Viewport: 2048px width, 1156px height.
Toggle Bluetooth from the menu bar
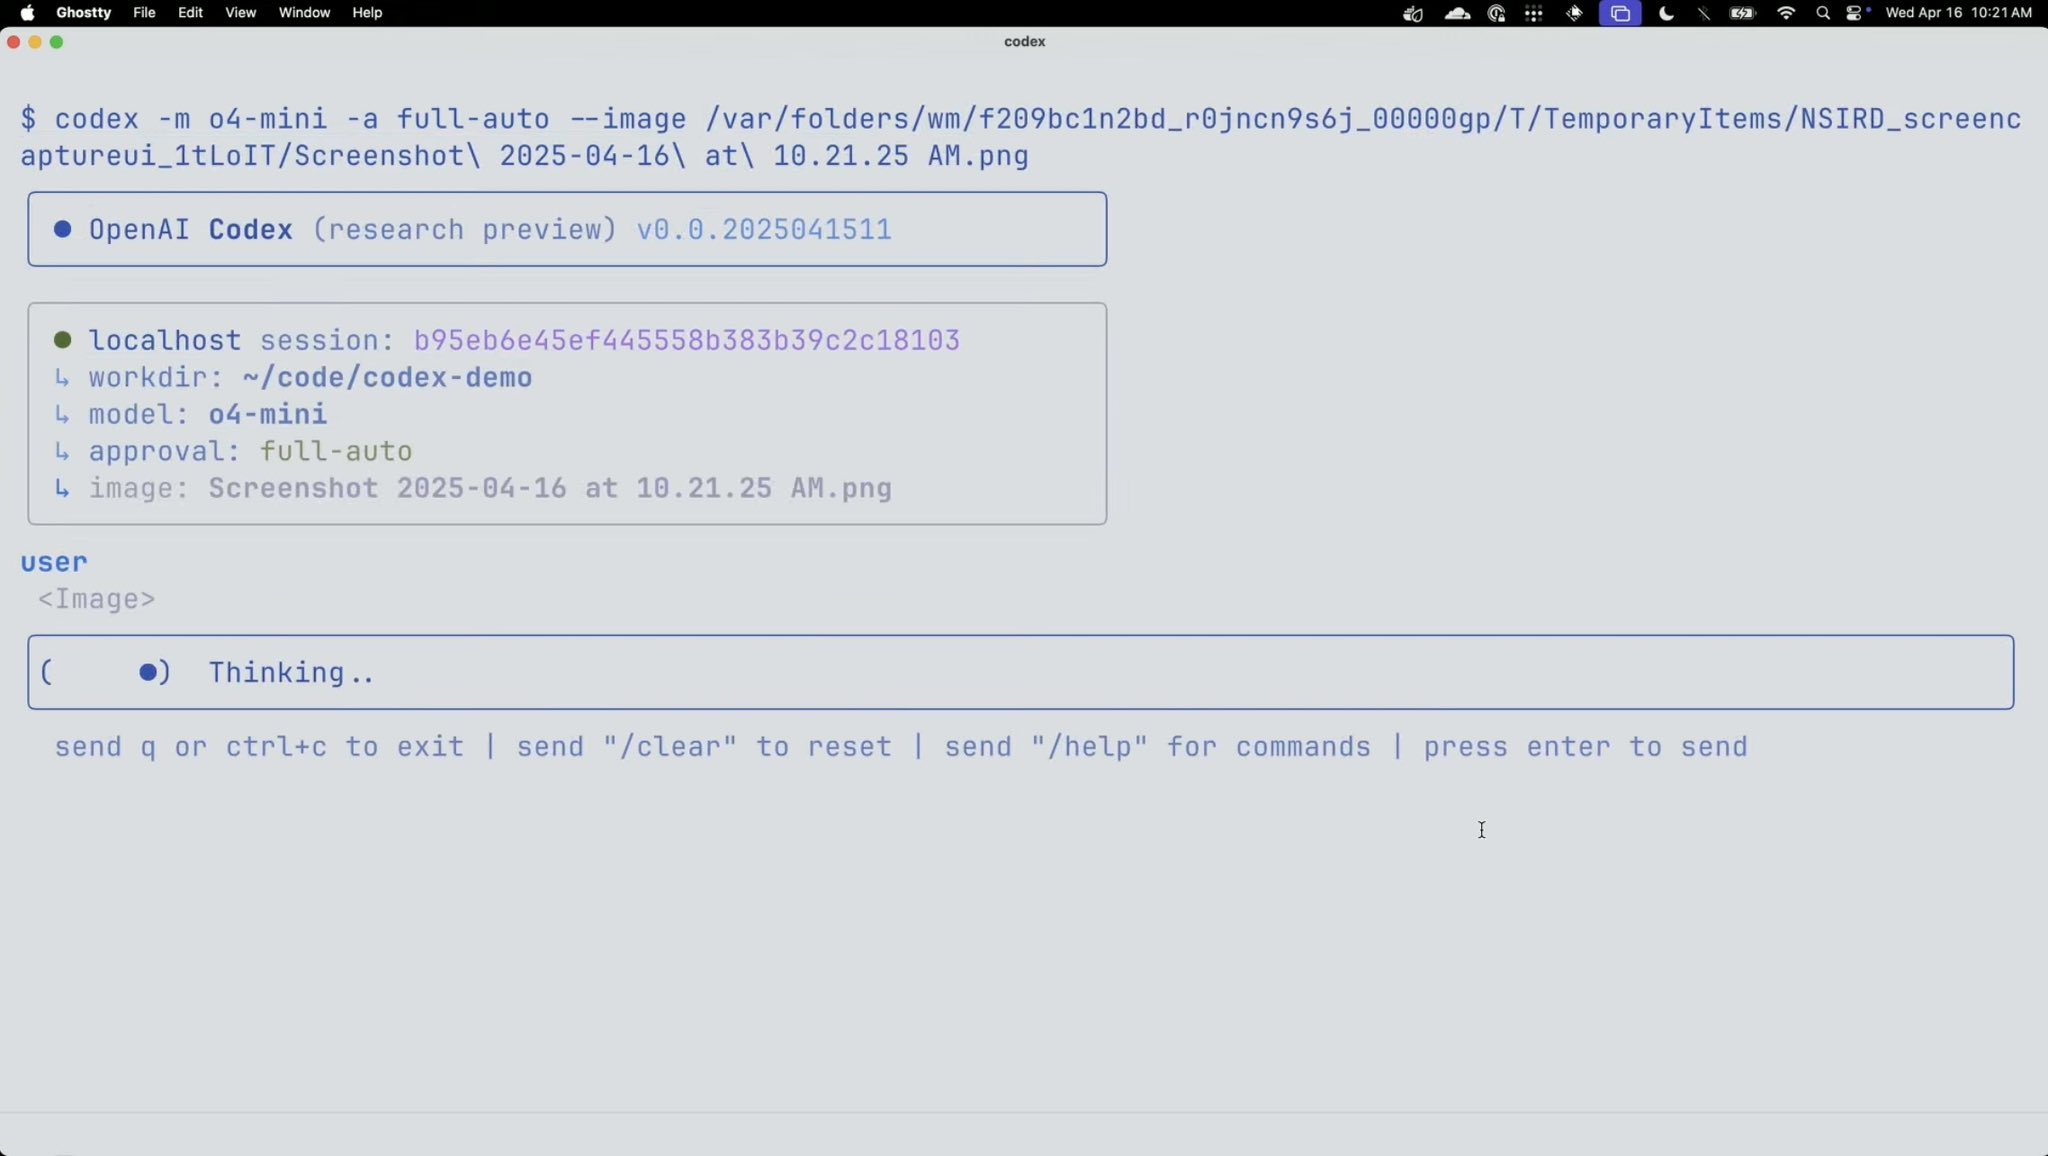[1703, 13]
